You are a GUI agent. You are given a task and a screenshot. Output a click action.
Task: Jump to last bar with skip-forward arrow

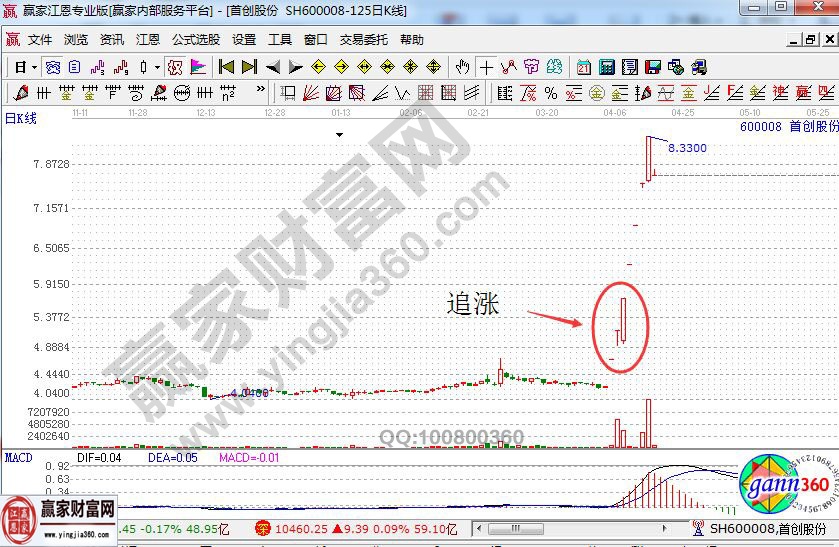coord(250,67)
